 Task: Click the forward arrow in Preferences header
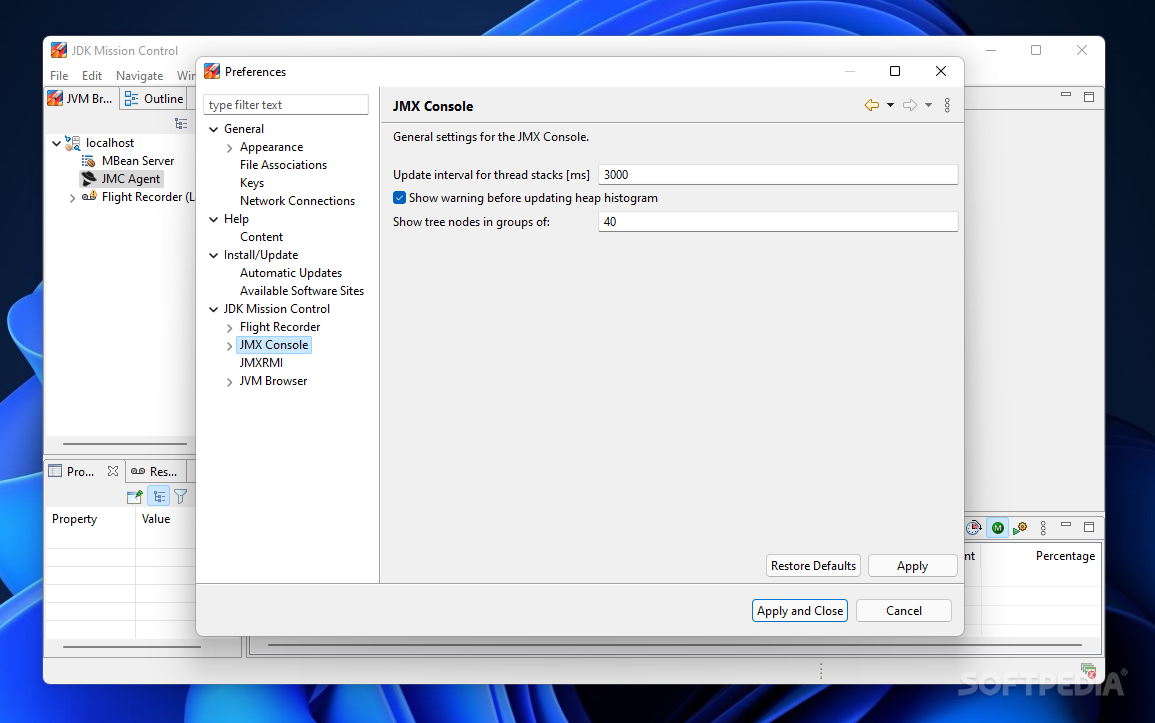910,105
